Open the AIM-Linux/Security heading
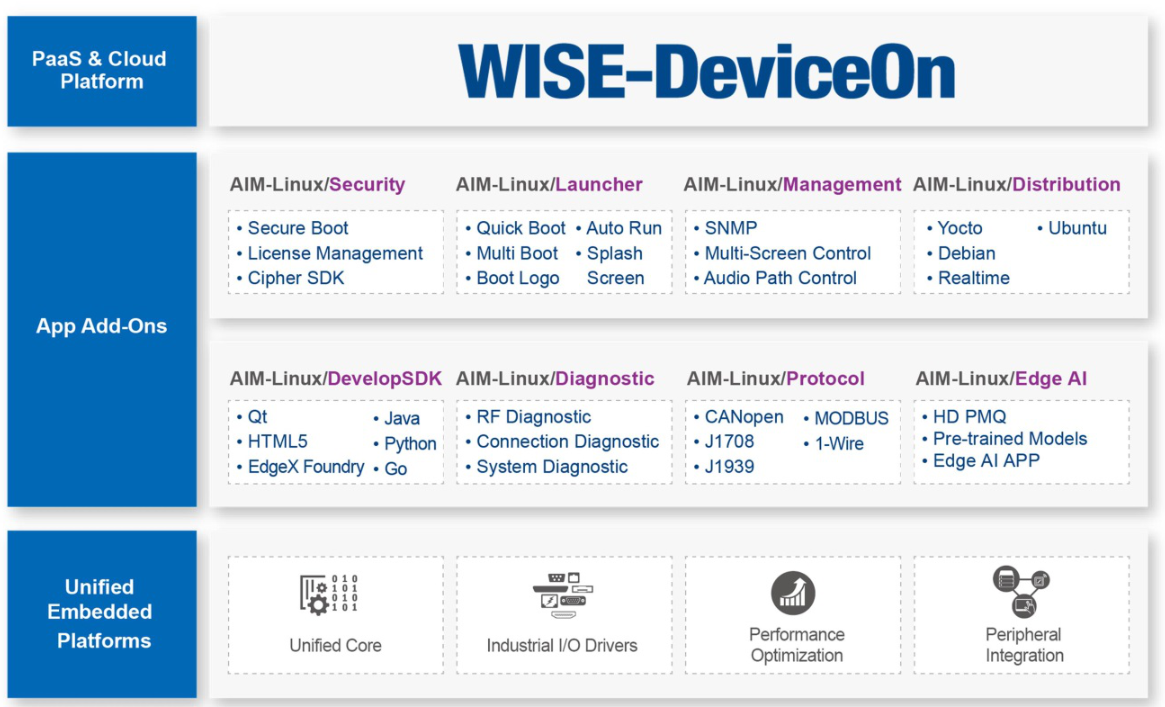The image size is (1165, 707). coord(317,184)
